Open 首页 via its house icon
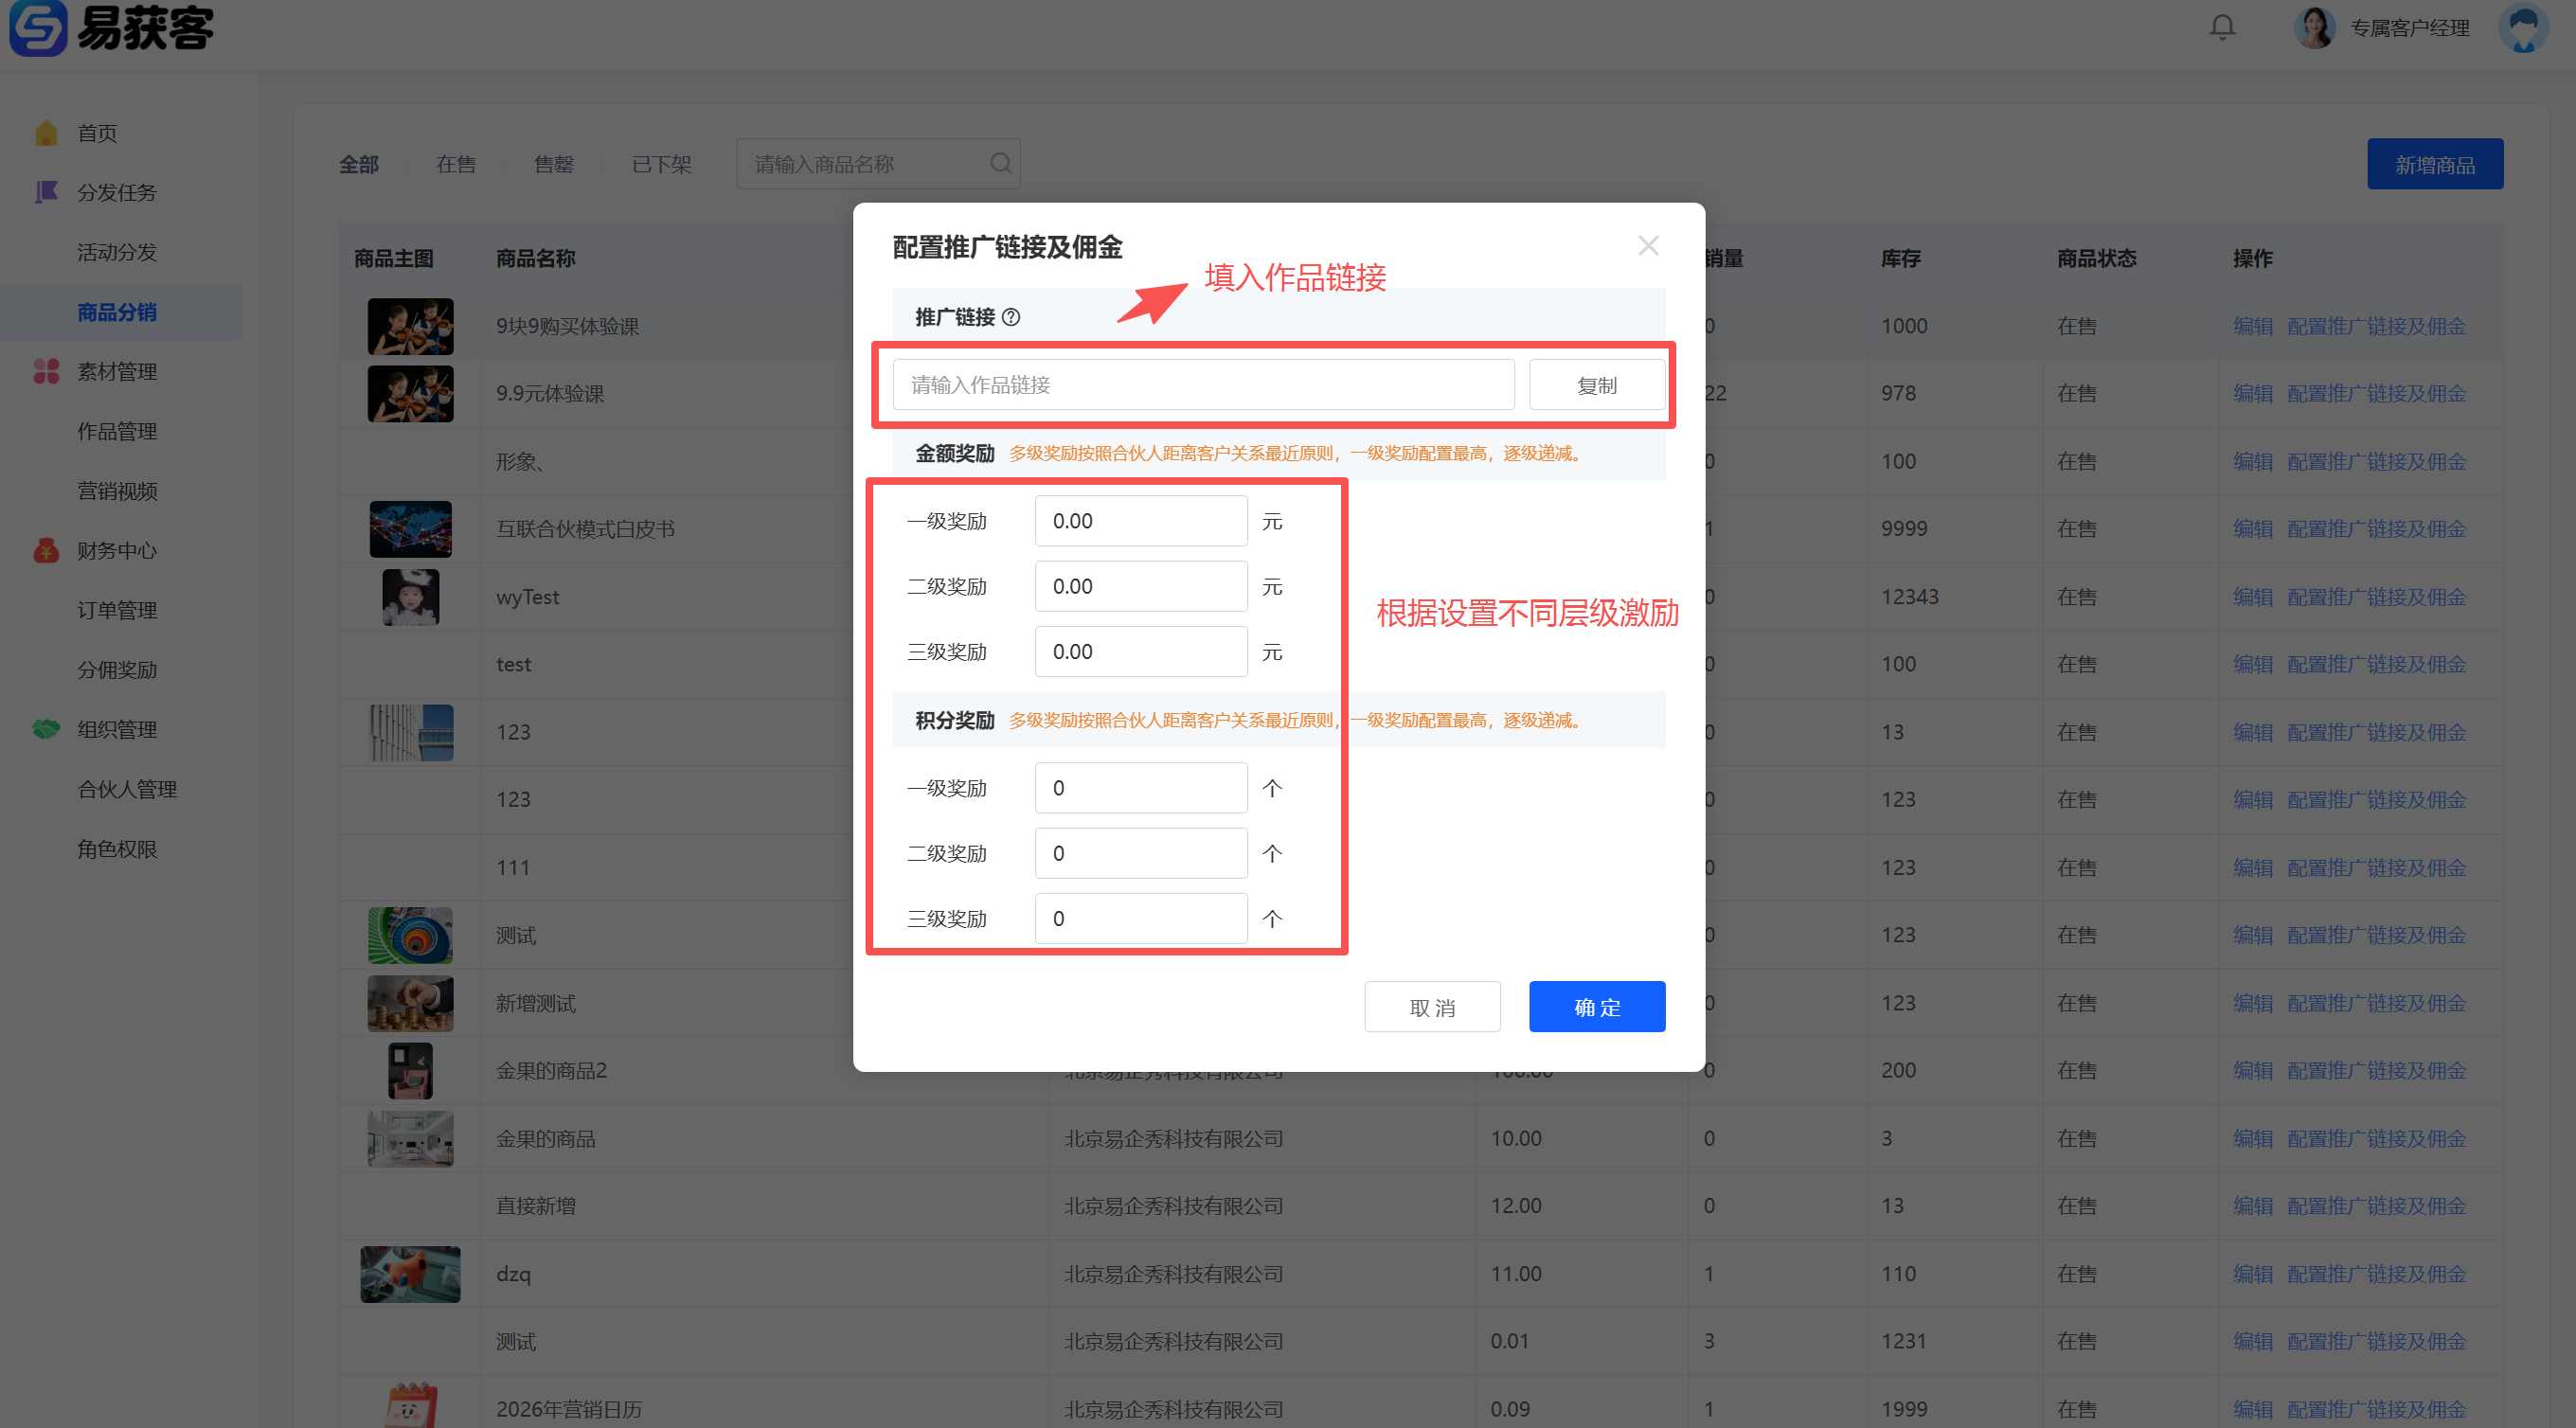The width and height of the screenshot is (2576, 1428). pyautogui.click(x=46, y=133)
